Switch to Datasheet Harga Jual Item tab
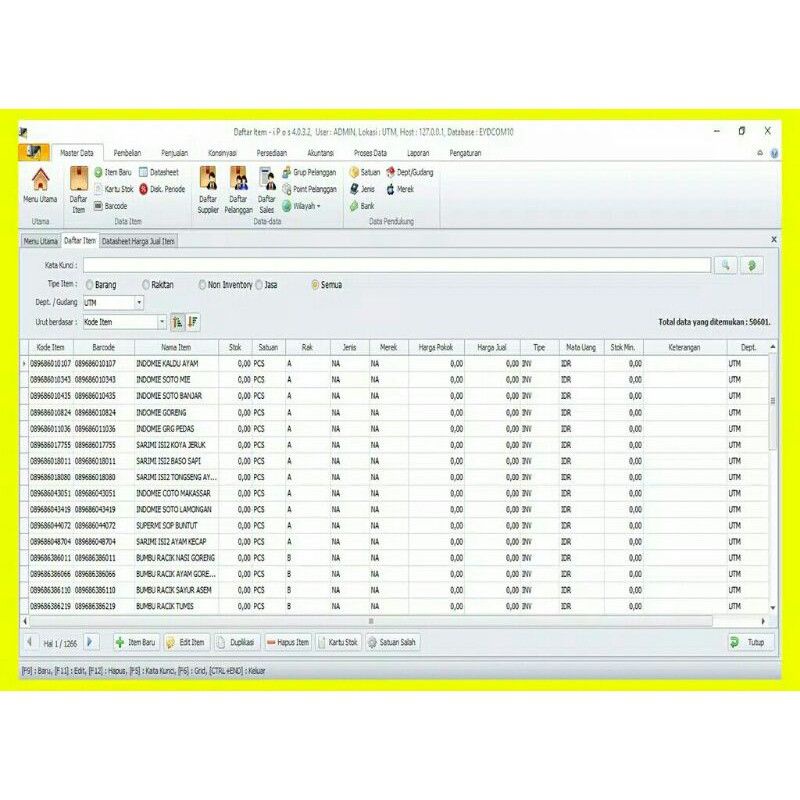The height and width of the screenshot is (800, 800). (138, 241)
